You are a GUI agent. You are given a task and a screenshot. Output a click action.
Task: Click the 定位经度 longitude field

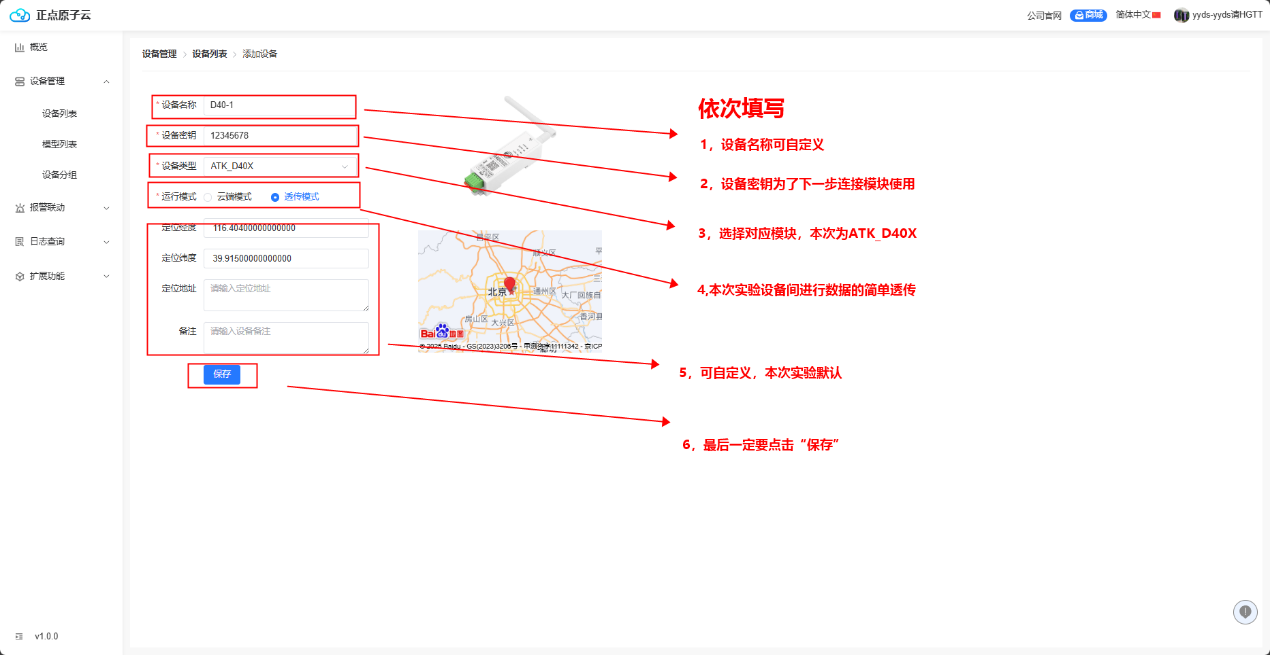point(286,228)
